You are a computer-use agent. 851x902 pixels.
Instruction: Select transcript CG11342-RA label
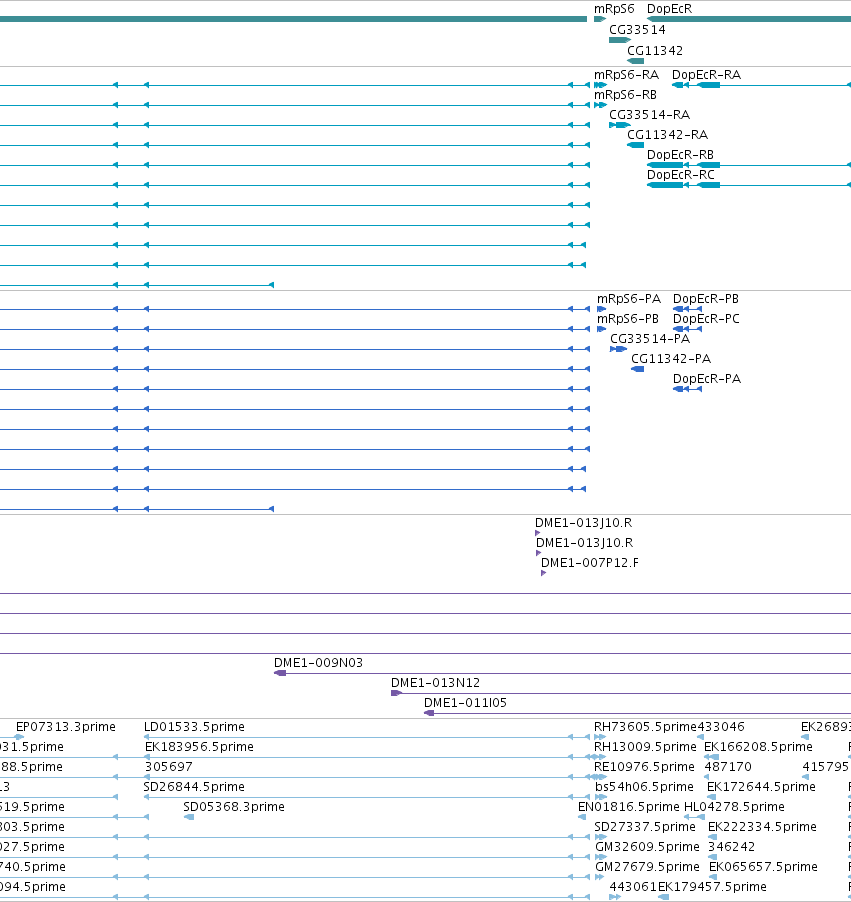(667, 135)
